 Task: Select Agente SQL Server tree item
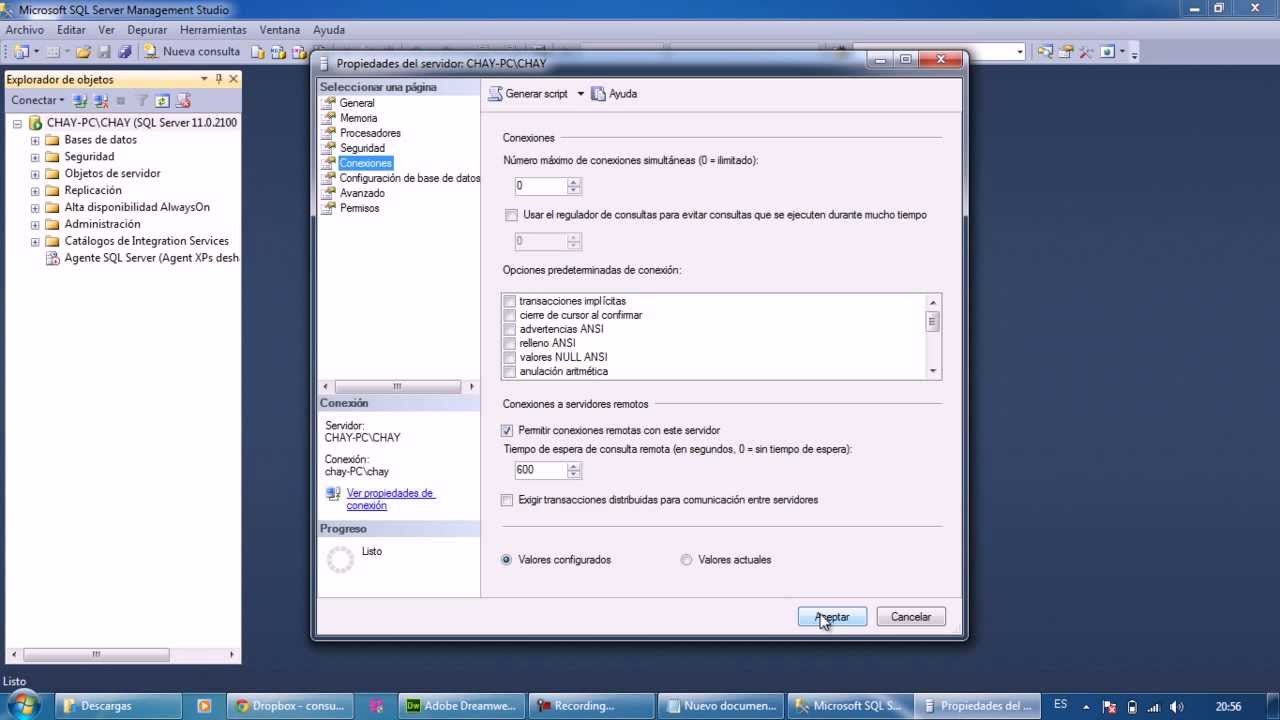click(151, 258)
